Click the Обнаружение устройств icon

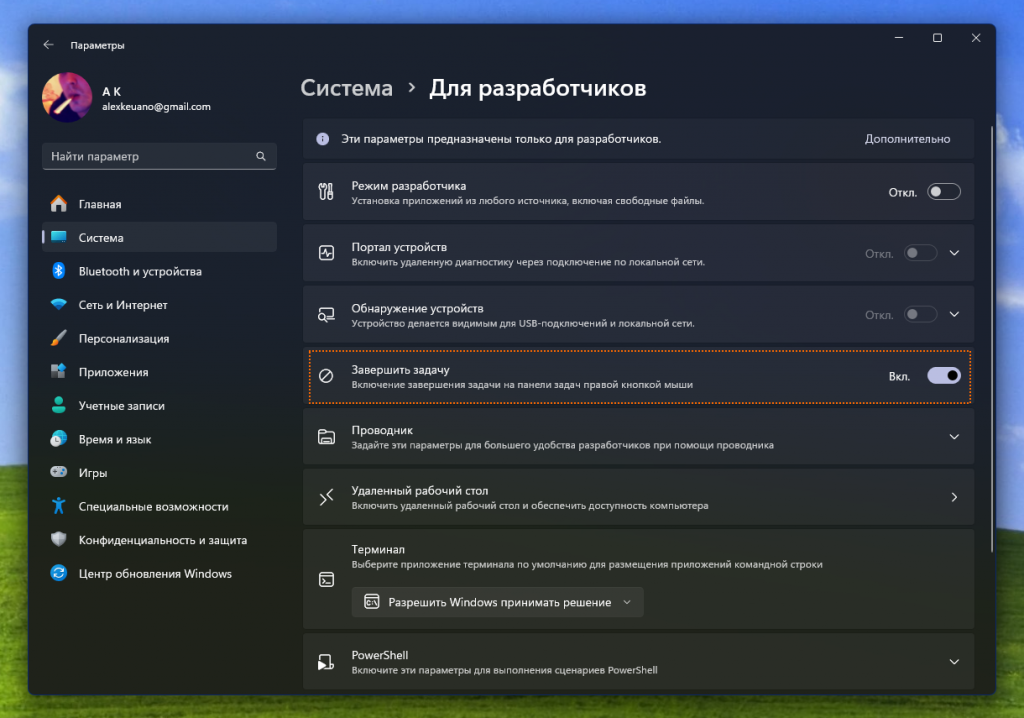coord(326,314)
